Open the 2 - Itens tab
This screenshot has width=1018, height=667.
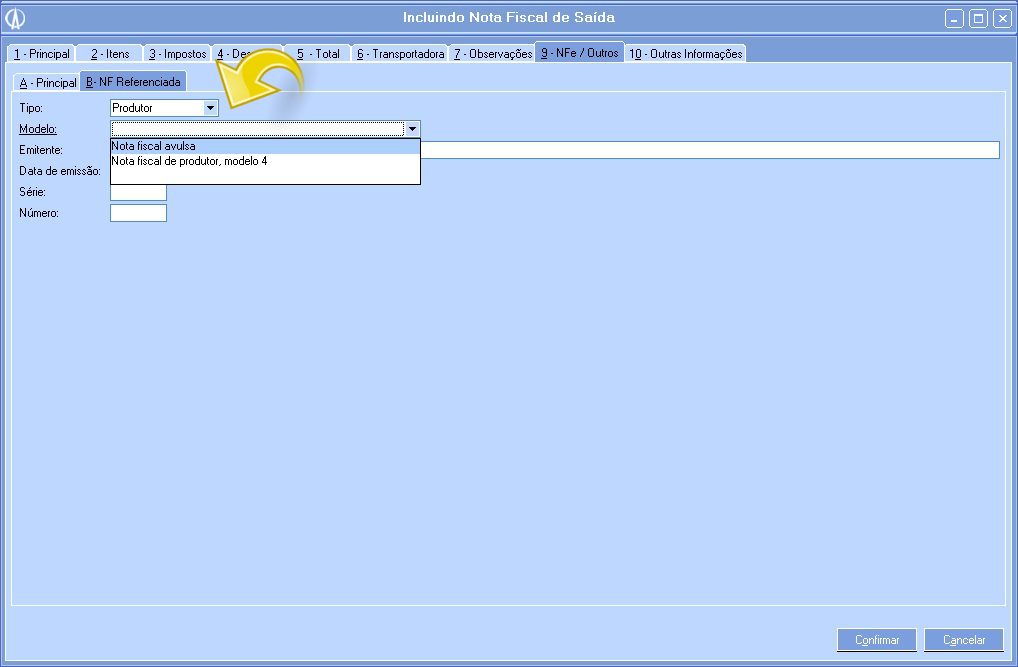tap(110, 54)
